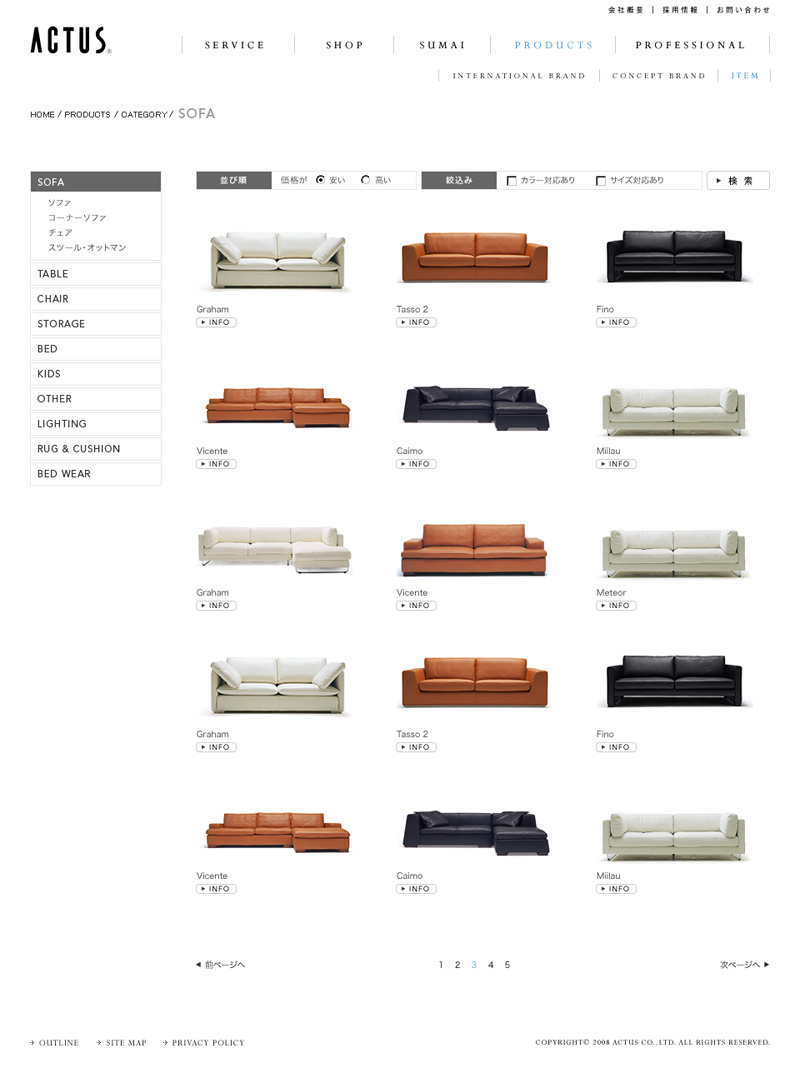Enable the size options checkbox filter

(601, 181)
